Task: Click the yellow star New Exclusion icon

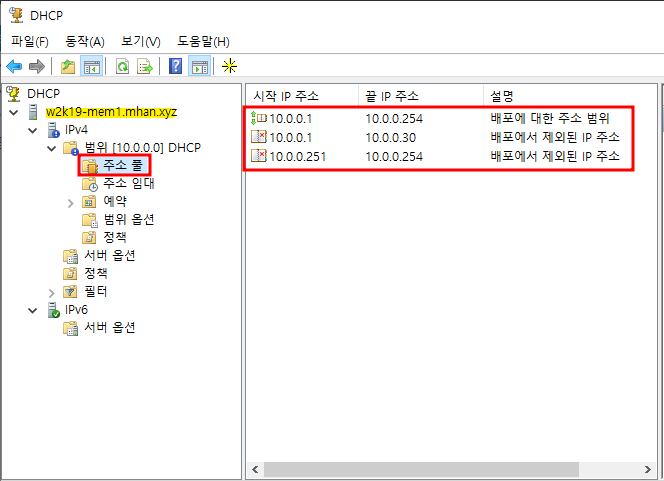Action: pos(229,66)
